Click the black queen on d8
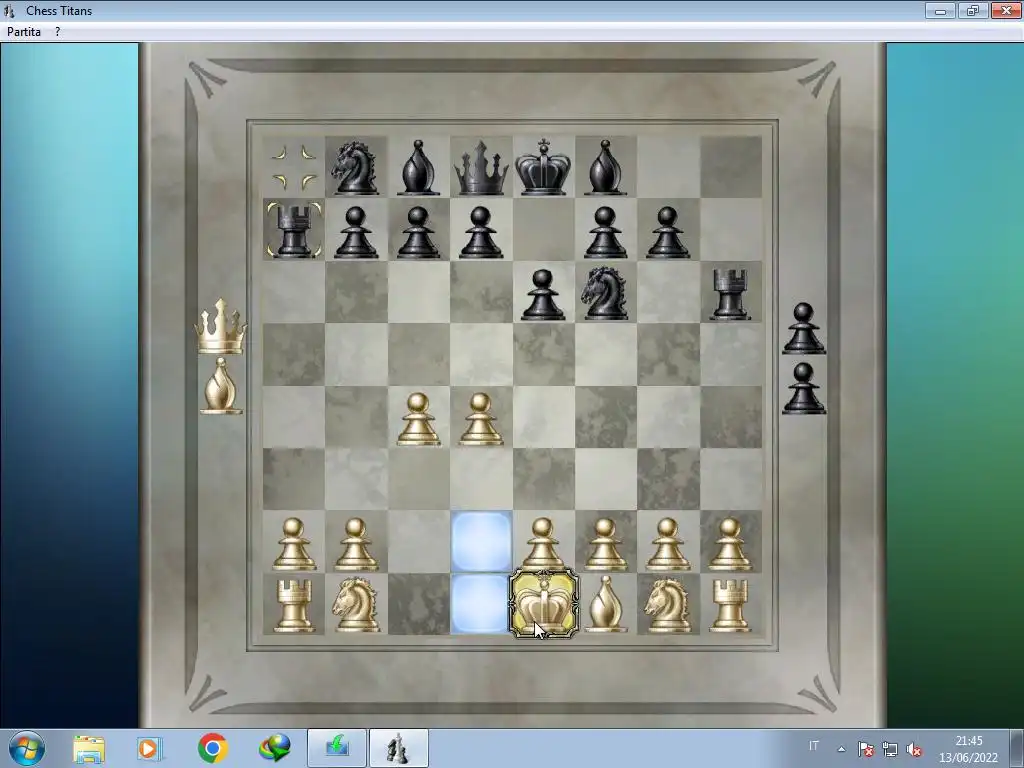The image size is (1024, 768). pyautogui.click(x=481, y=168)
